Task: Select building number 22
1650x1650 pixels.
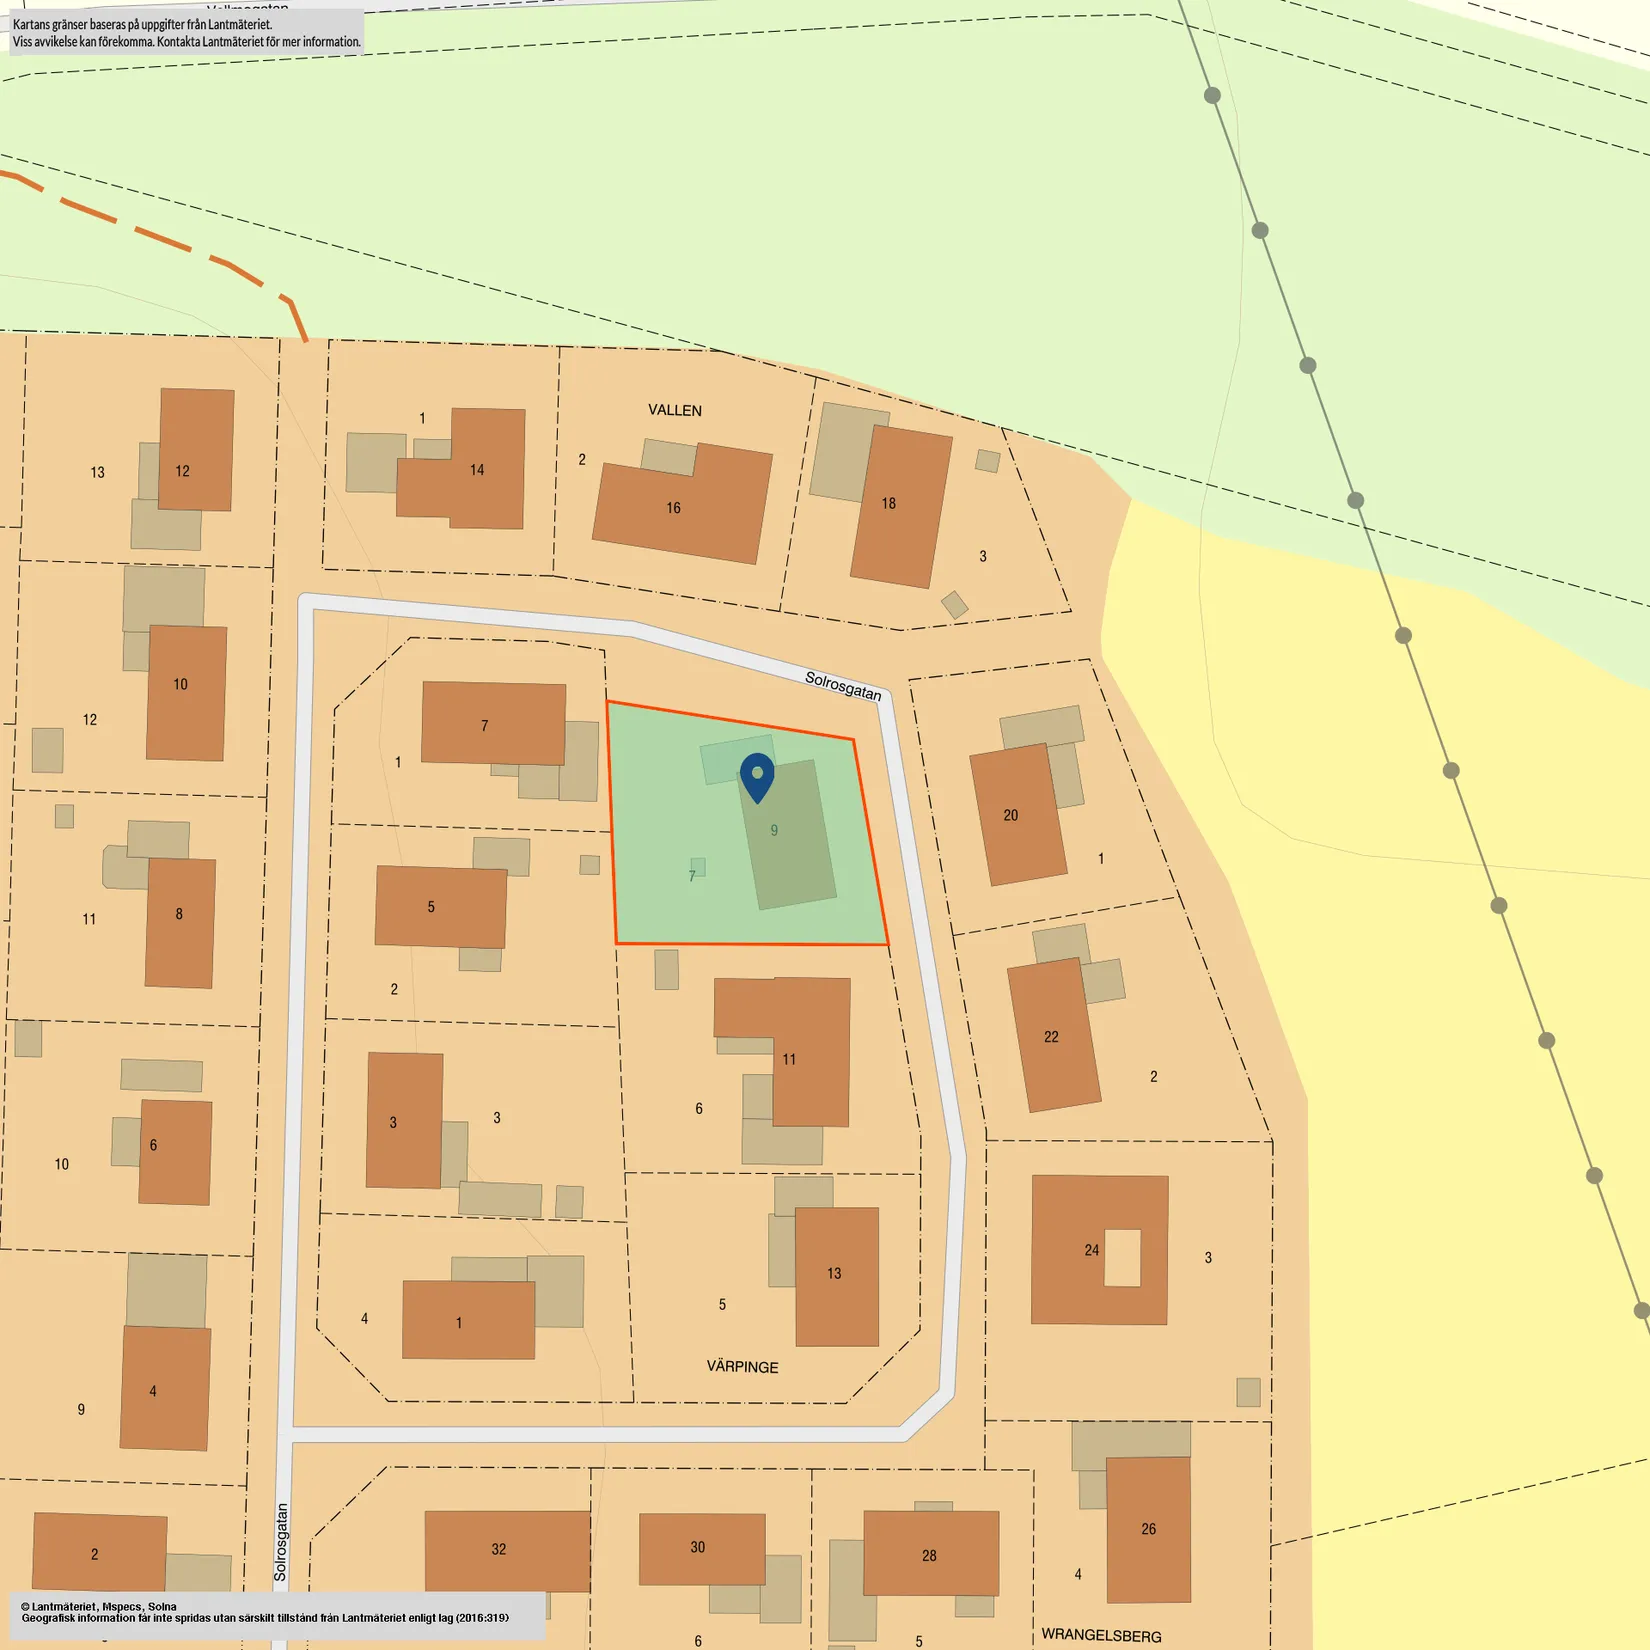Action: [1054, 1035]
